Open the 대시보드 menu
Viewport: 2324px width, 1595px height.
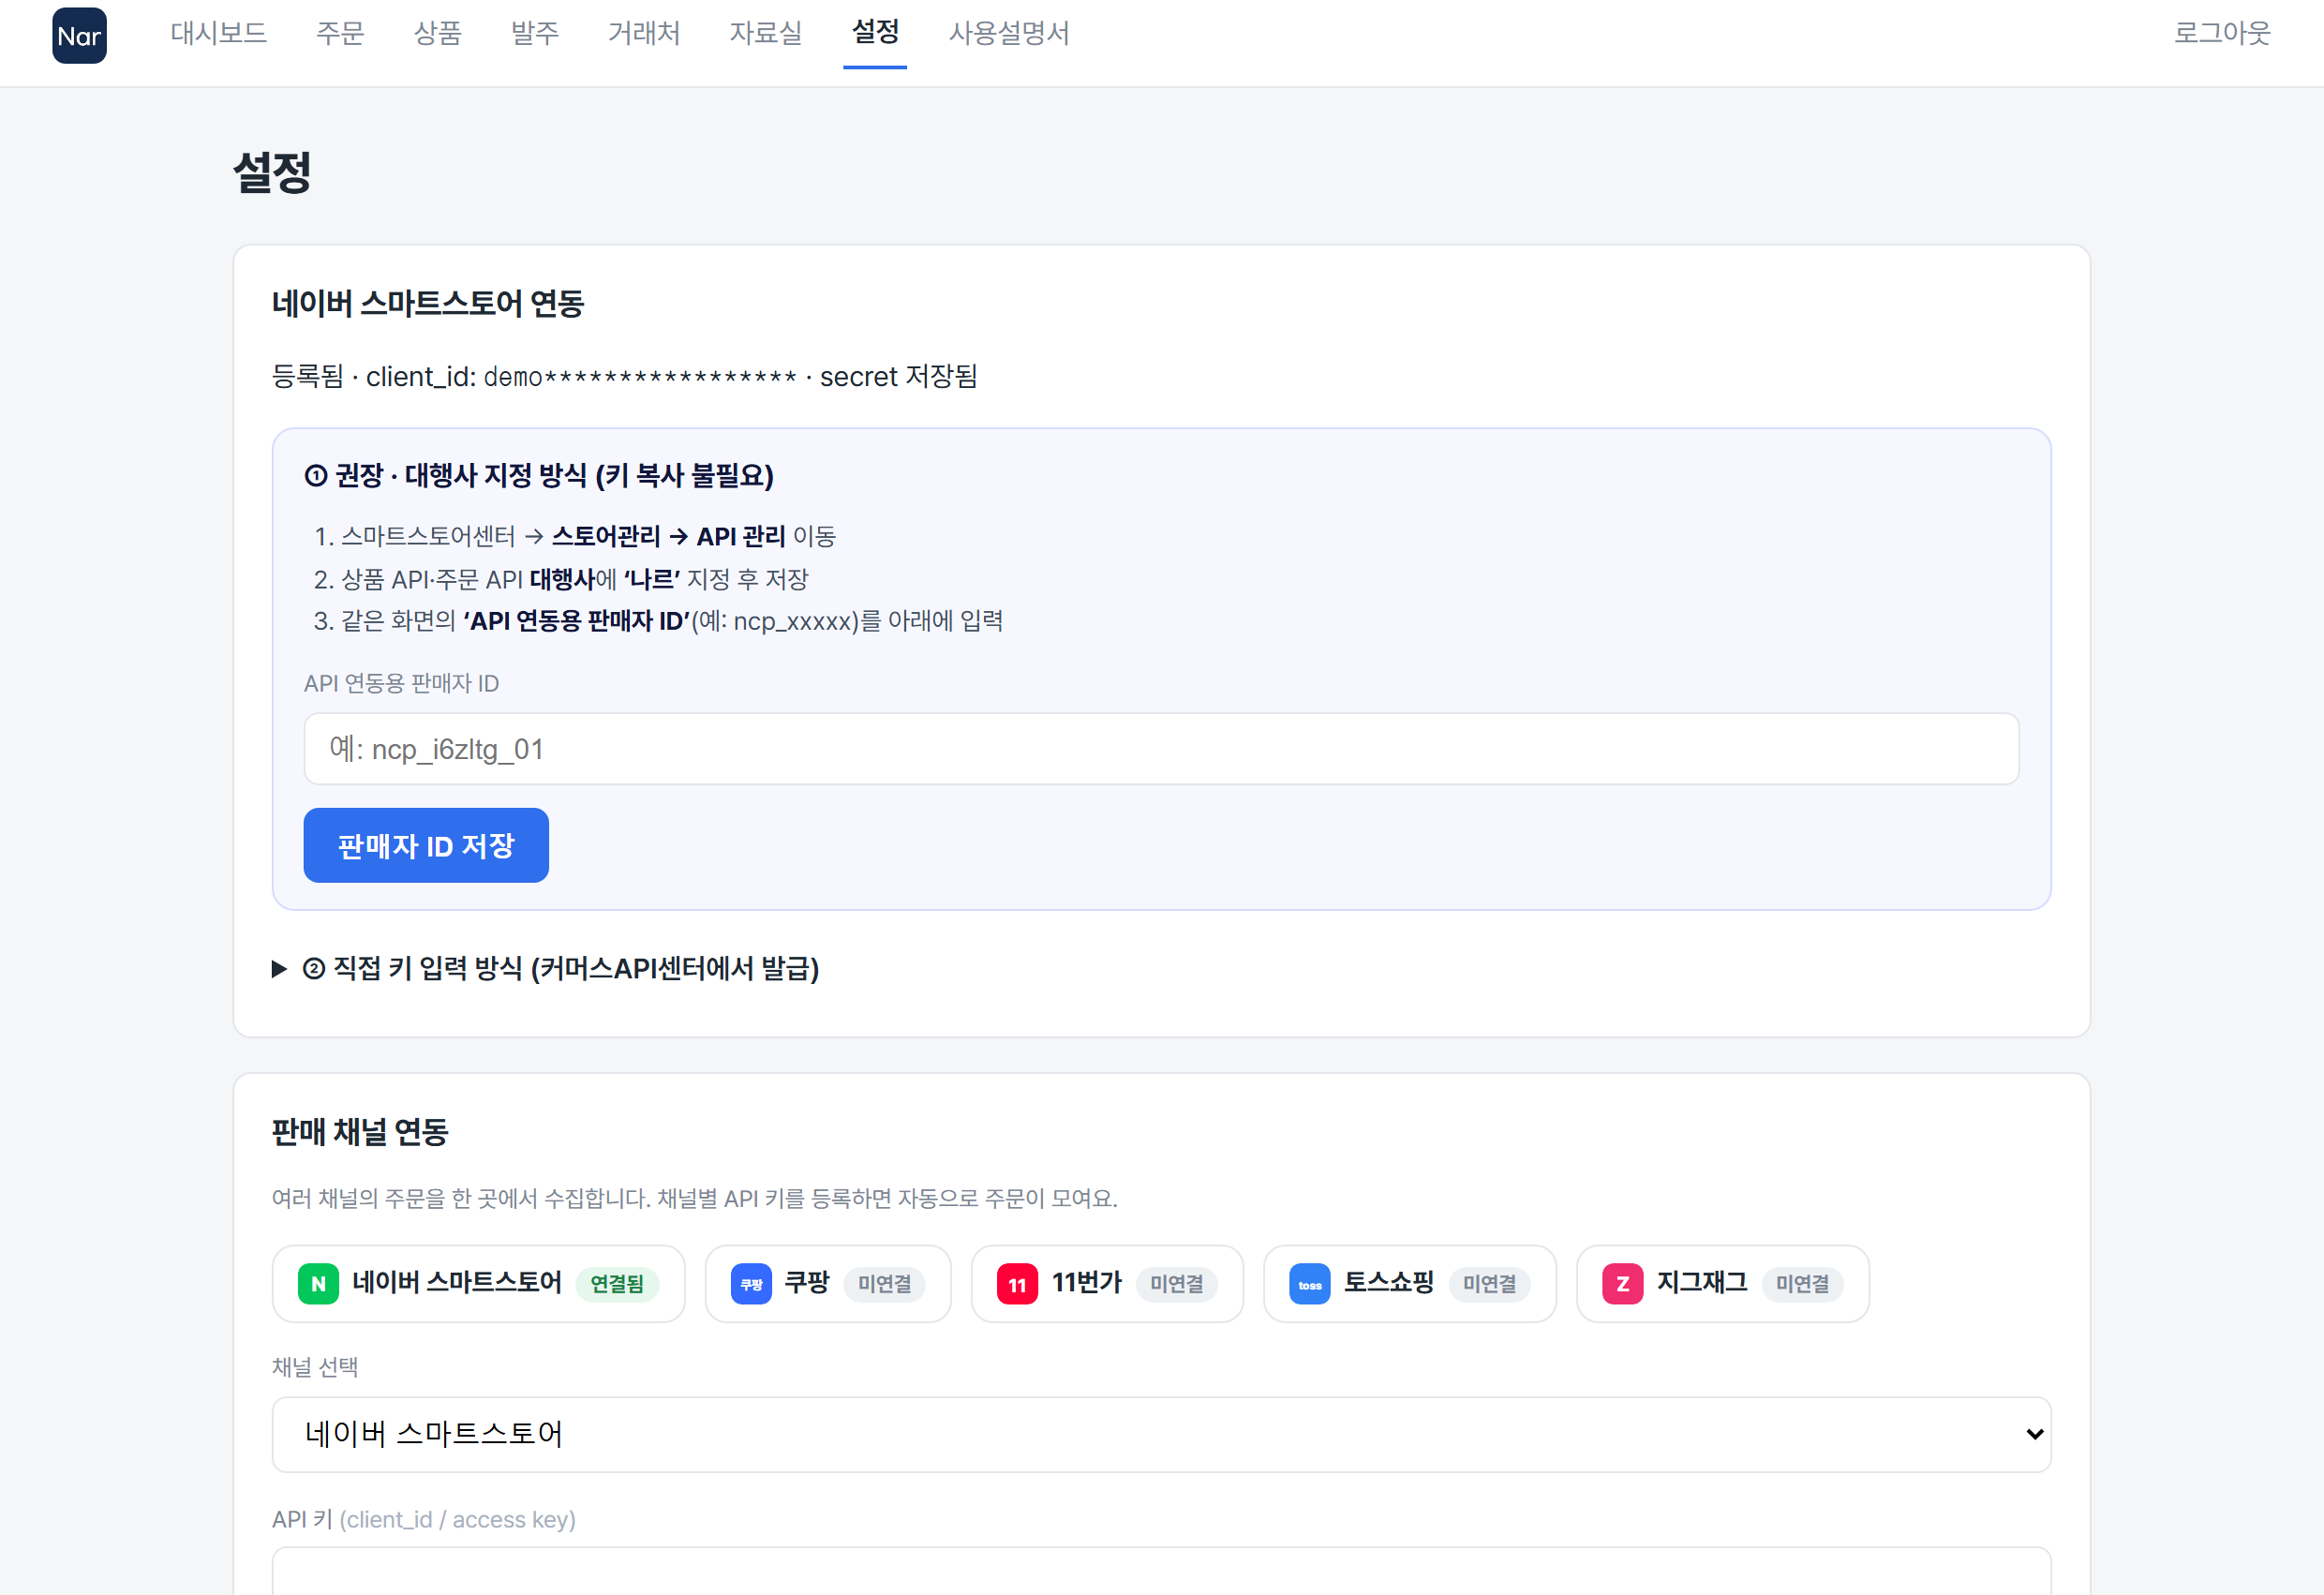click(218, 33)
